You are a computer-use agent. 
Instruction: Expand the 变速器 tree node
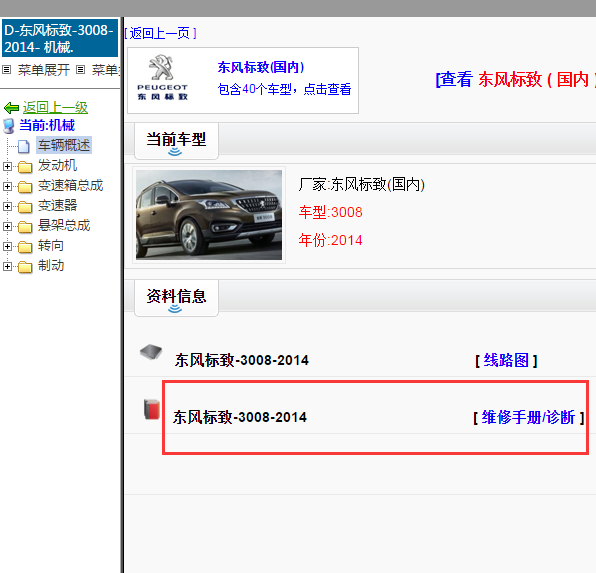tap(7, 206)
